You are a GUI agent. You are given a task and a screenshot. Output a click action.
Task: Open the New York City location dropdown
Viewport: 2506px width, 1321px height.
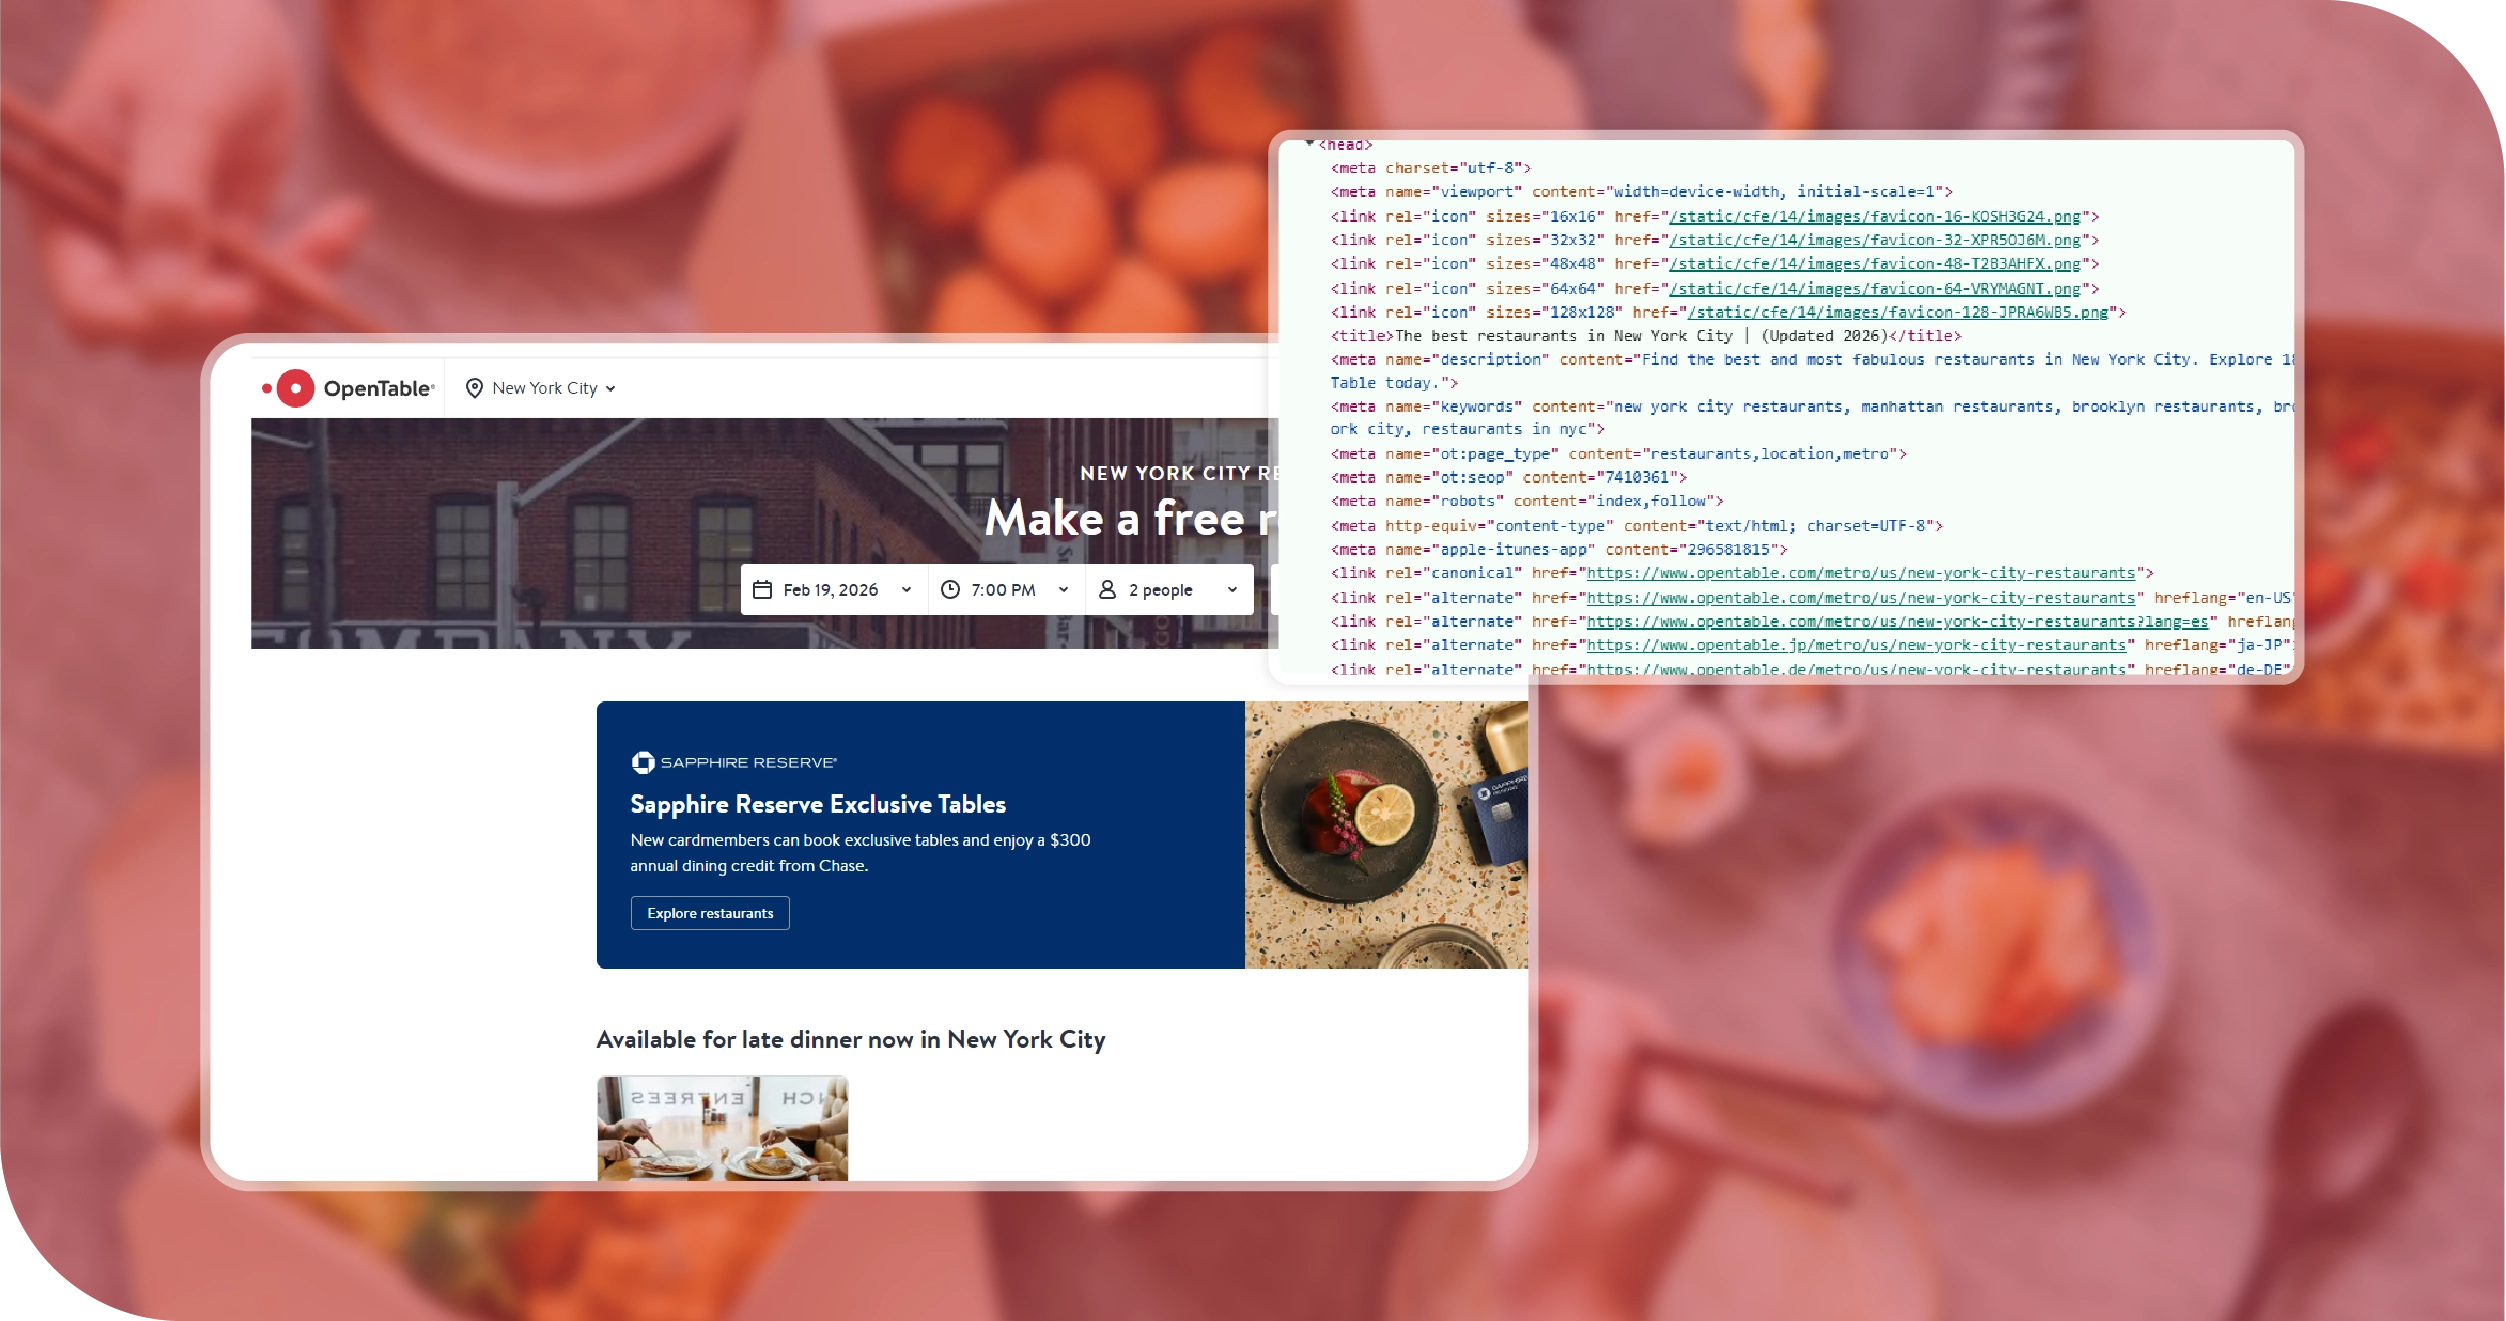tap(551, 388)
